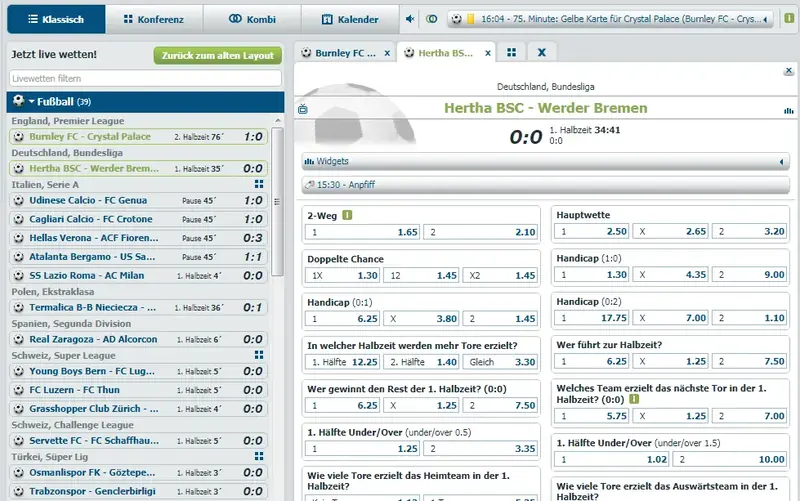Click the grid layout icon tab
The height and width of the screenshot is (501, 800).
512,53
